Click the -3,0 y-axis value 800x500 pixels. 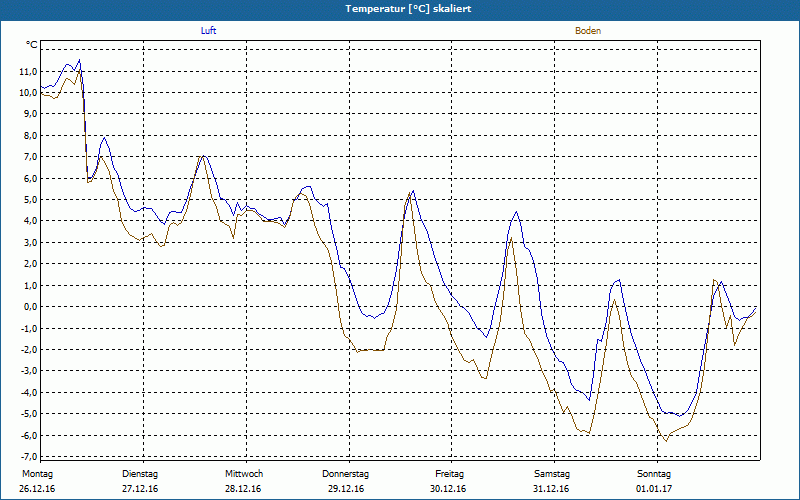[29, 371]
